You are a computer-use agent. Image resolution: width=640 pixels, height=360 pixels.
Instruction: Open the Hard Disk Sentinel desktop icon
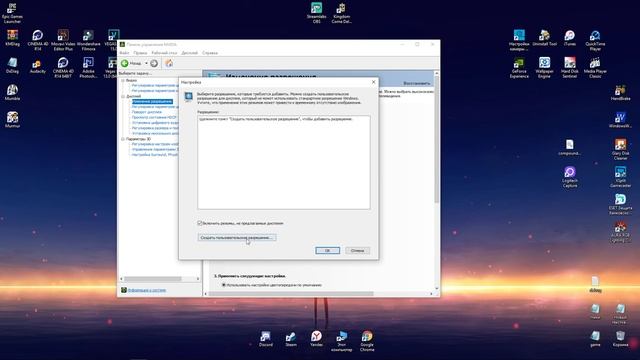coord(570,68)
